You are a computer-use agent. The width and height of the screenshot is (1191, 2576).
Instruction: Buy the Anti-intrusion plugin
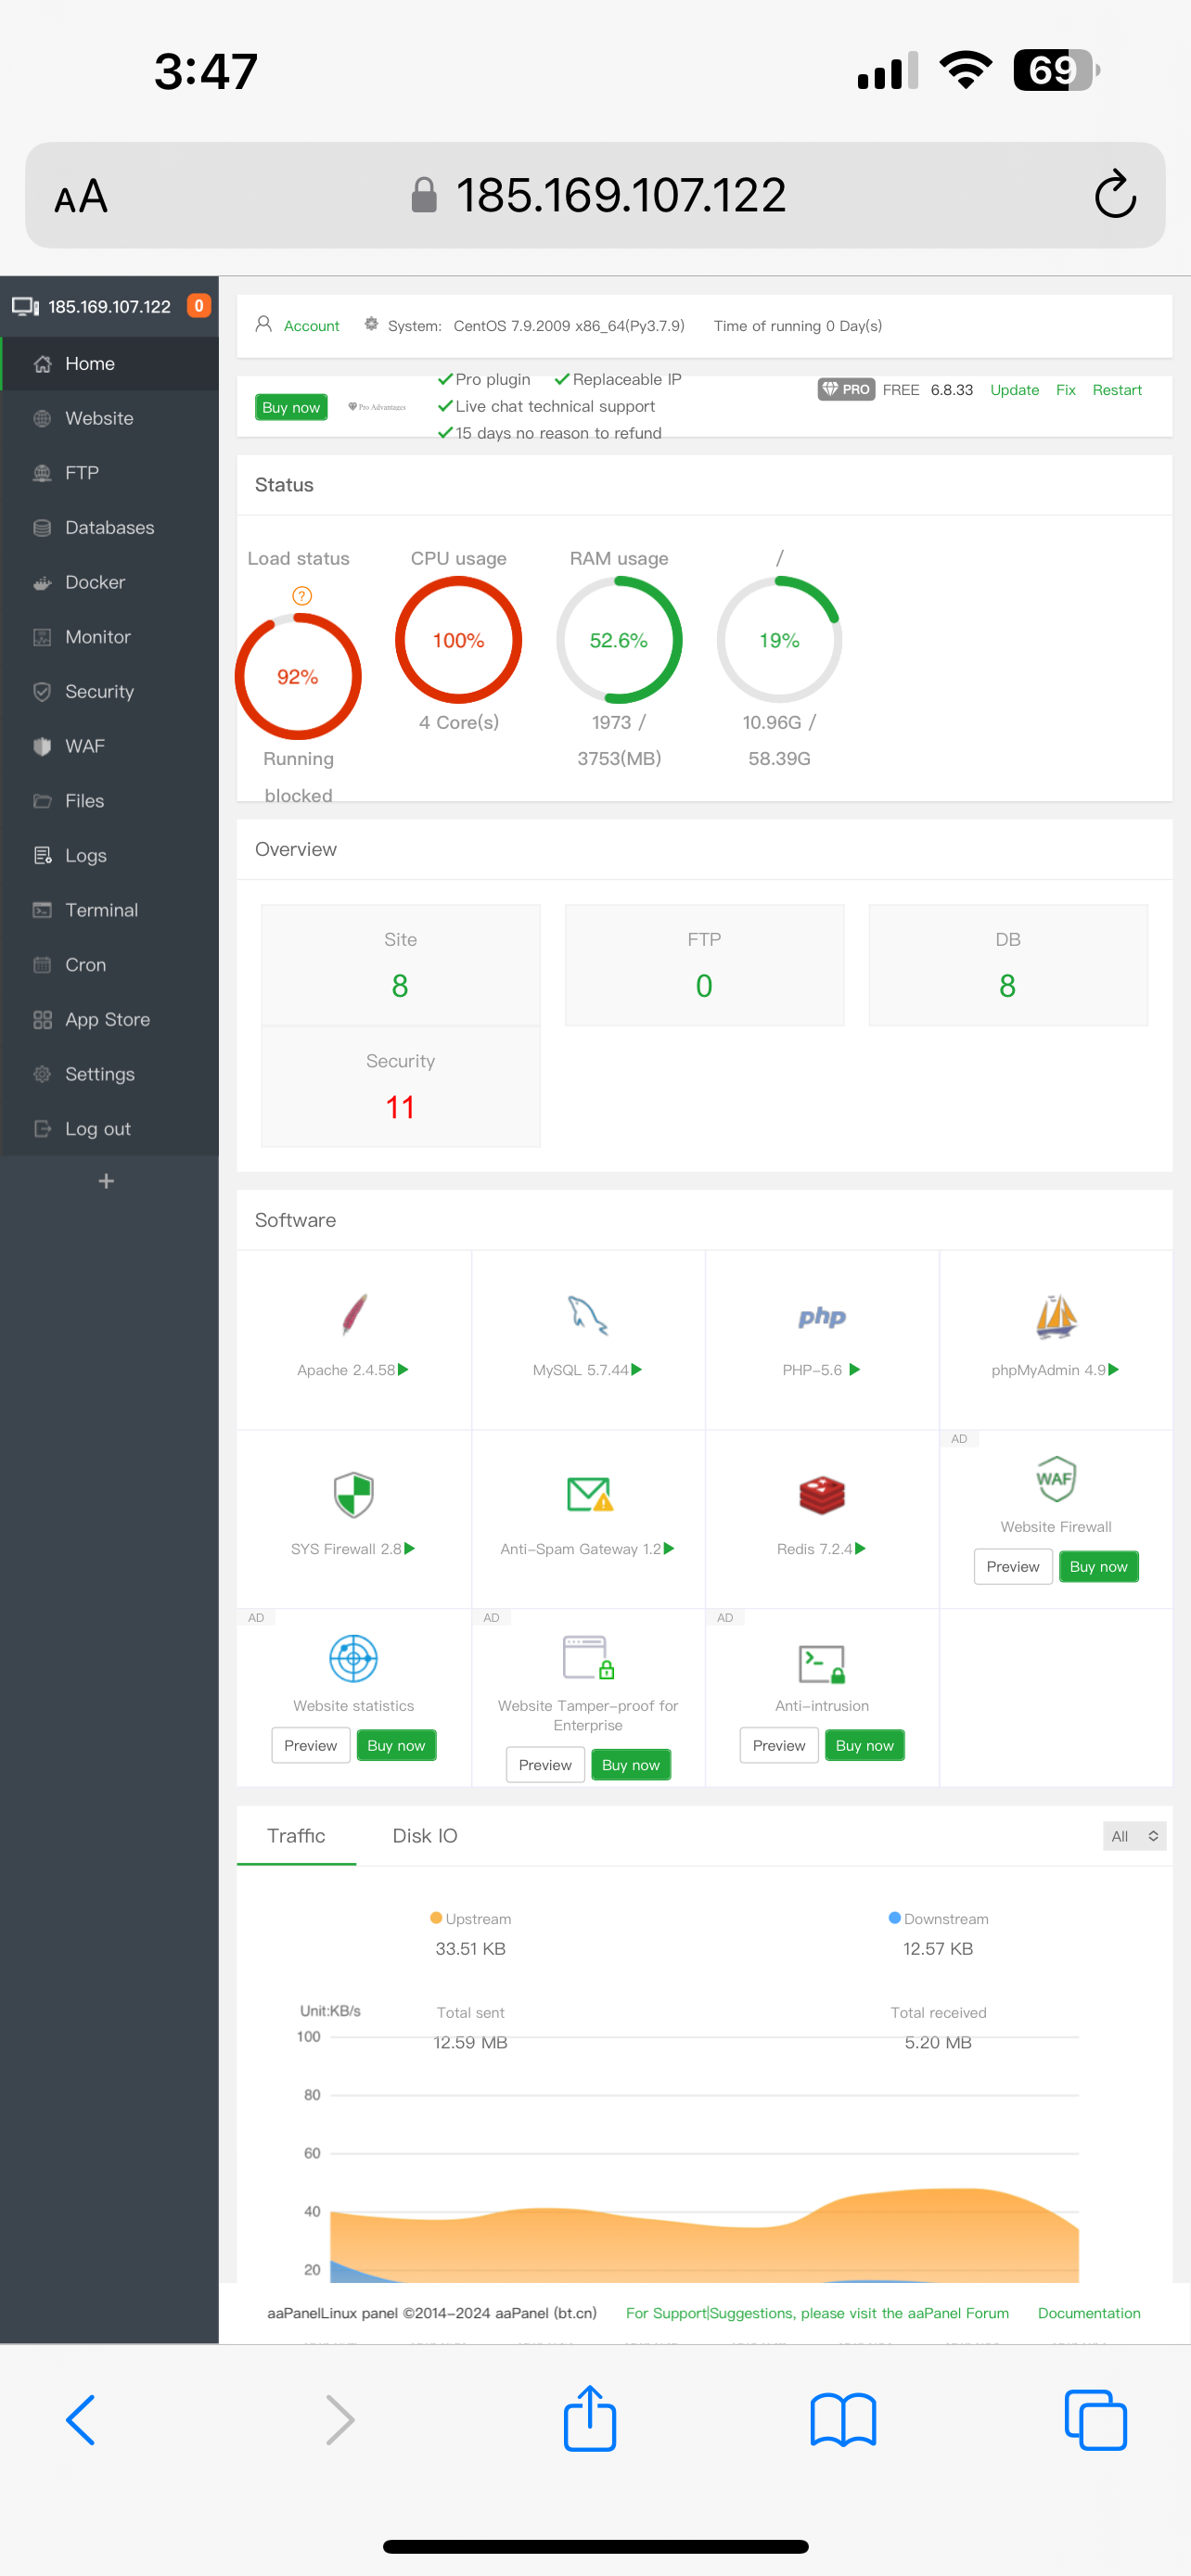pos(865,1746)
